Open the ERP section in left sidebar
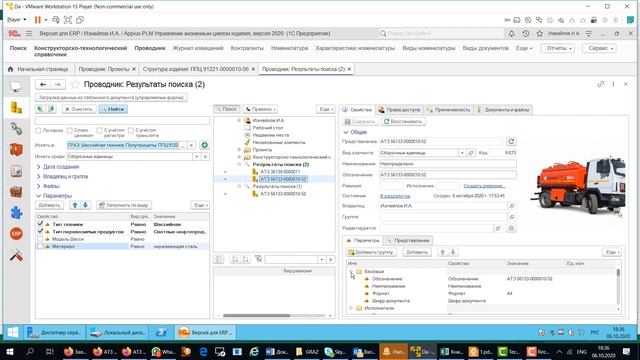The height and width of the screenshot is (360, 640). click(16, 234)
